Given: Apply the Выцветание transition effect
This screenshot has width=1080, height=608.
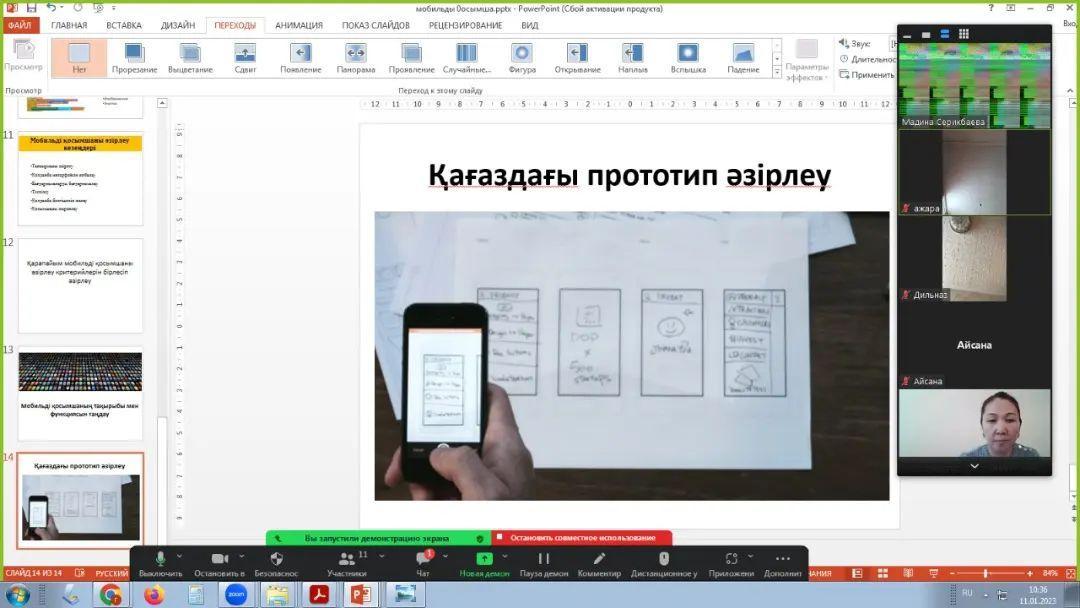Looking at the screenshot, I should tap(190, 58).
